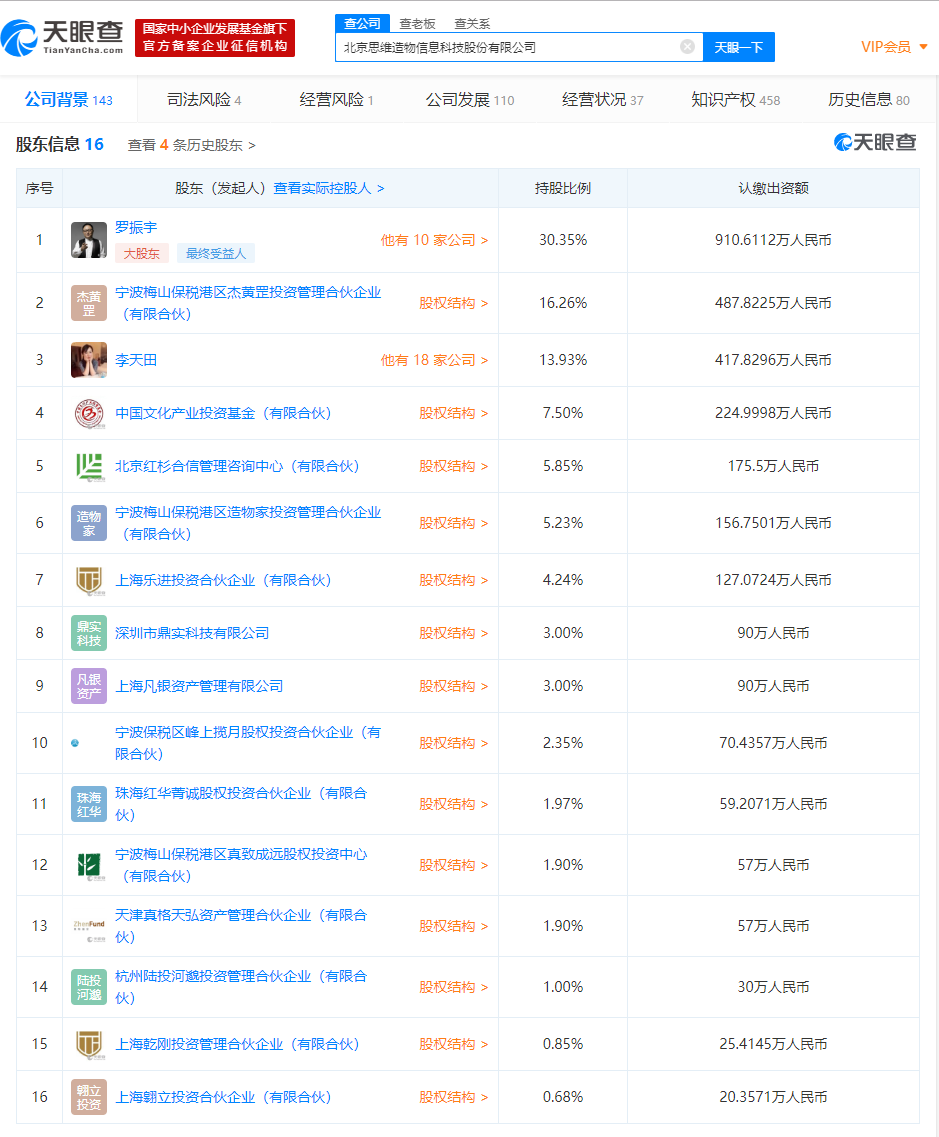Click the 鼎实科技 logo in row 8
Viewport: 939px width, 1137px height.
point(88,632)
